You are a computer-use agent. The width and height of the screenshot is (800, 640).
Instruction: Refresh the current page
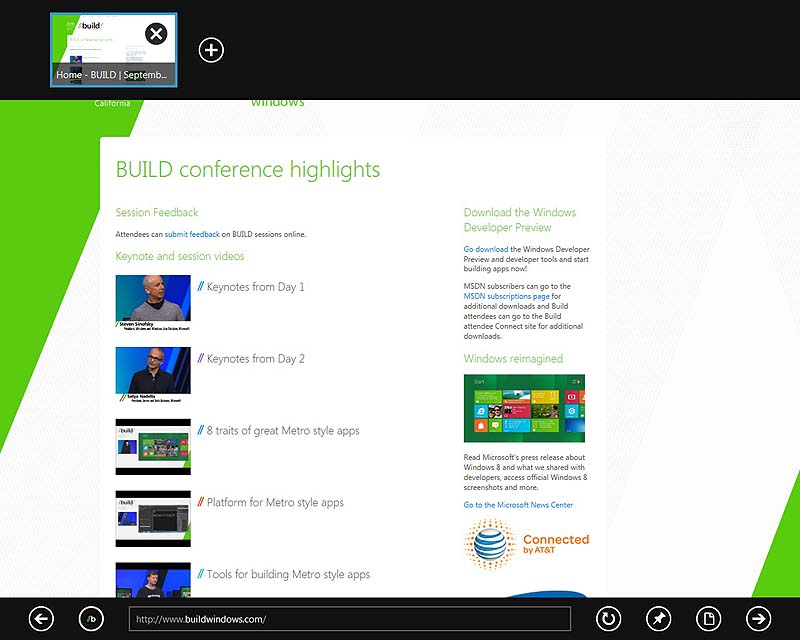click(607, 618)
